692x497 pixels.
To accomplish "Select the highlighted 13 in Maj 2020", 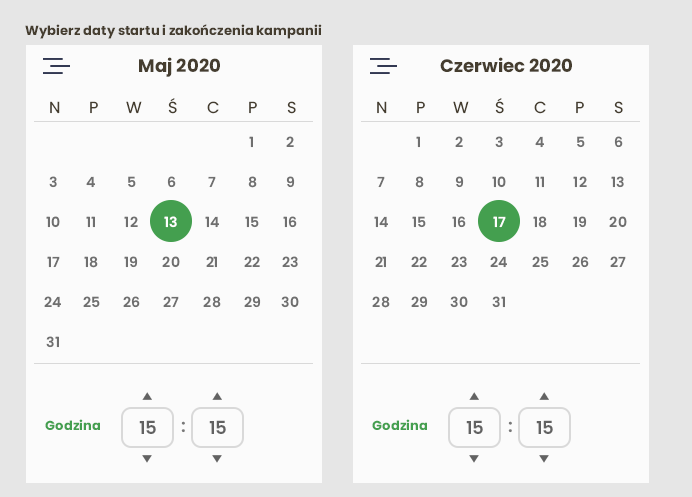I will coord(171,222).
